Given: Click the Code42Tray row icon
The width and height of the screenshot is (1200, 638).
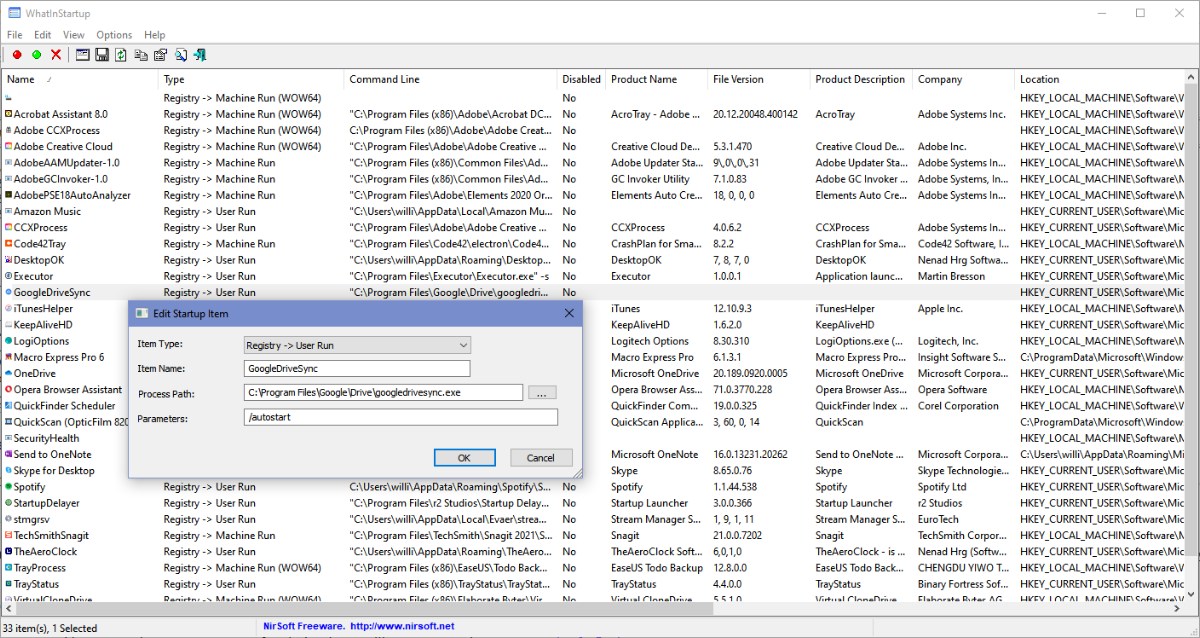Looking at the screenshot, I should coord(8,244).
